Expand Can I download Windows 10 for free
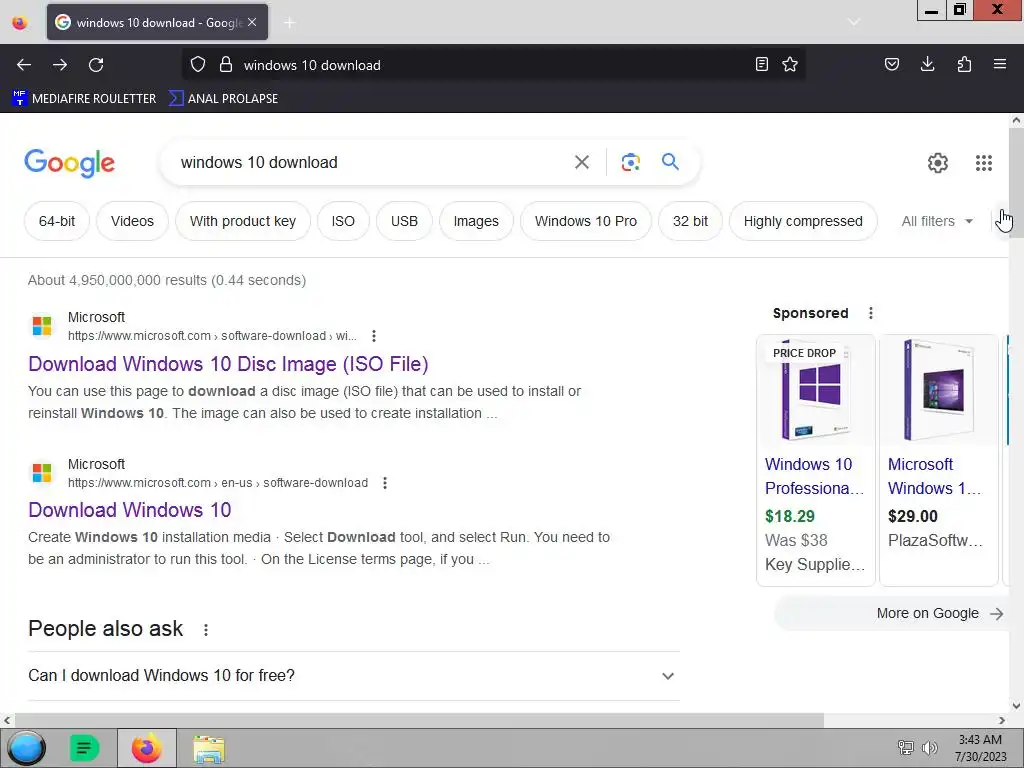The width and height of the screenshot is (1024, 768). point(353,676)
